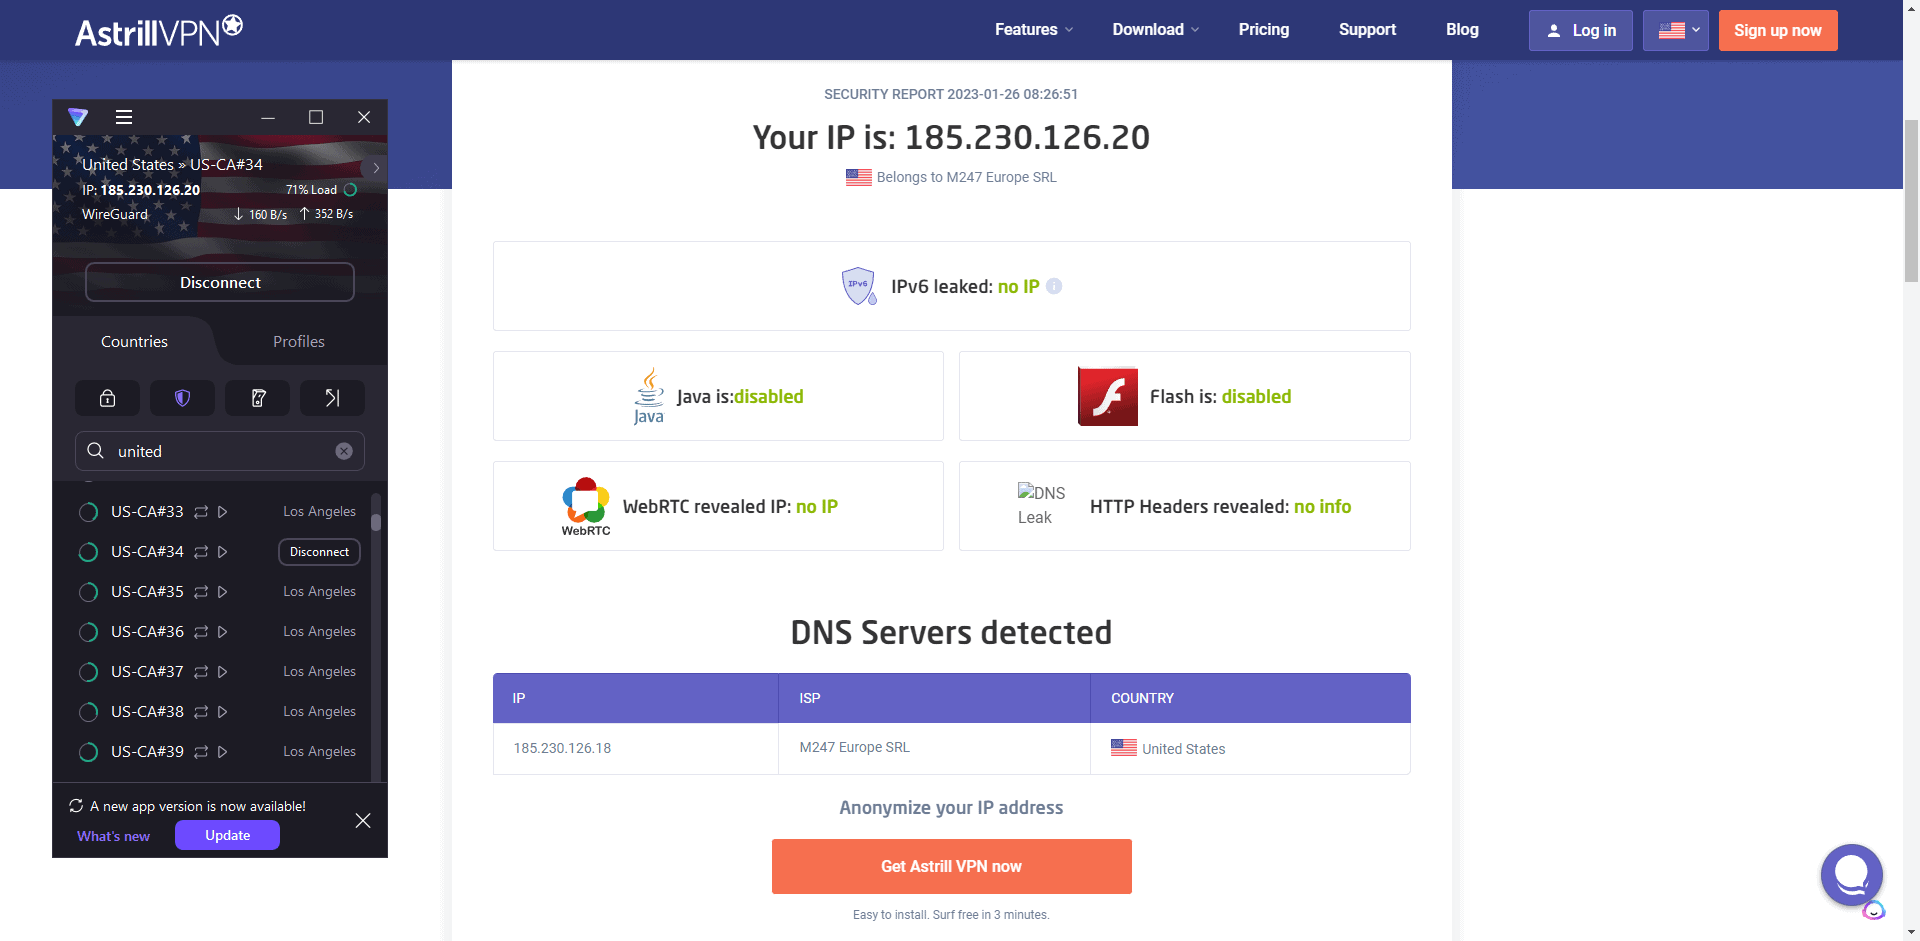Click Get Astrill VPN now

tap(952, 866)
